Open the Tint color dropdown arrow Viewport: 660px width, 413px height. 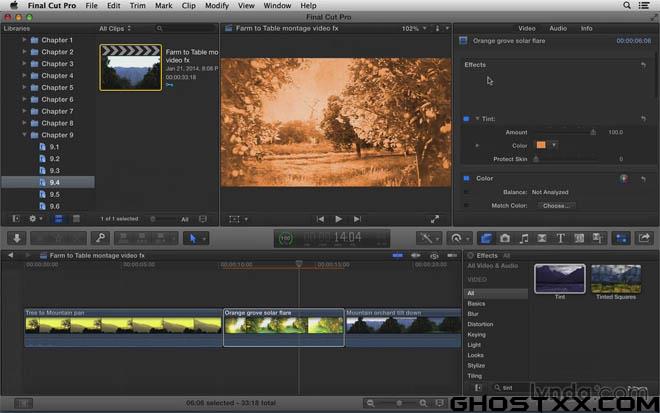(x=554, y=145)
